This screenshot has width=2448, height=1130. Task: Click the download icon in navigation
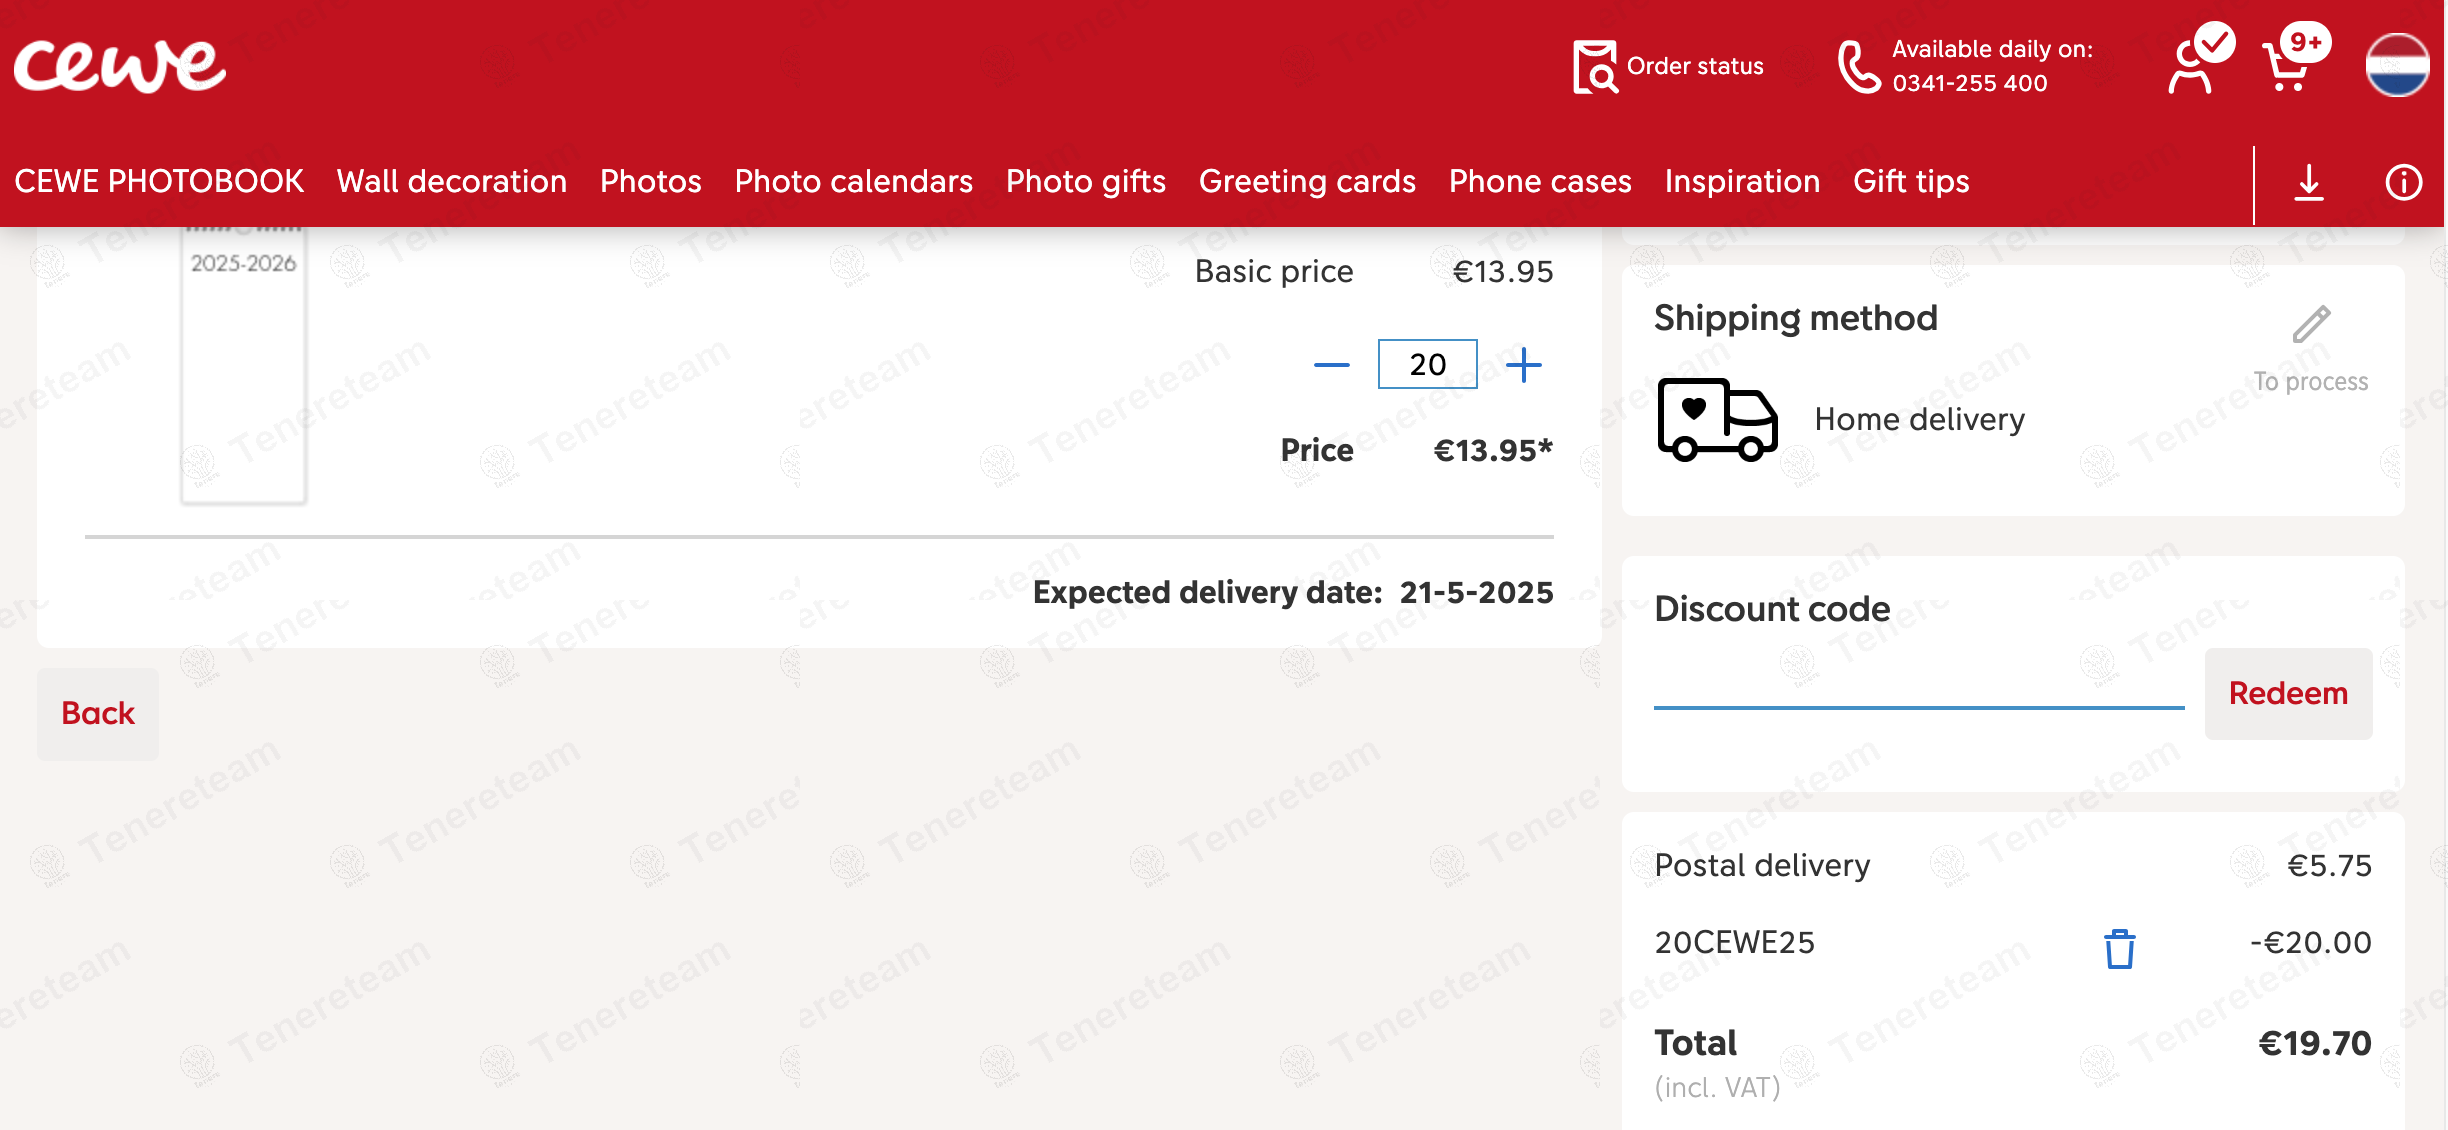pos(2309,182)
